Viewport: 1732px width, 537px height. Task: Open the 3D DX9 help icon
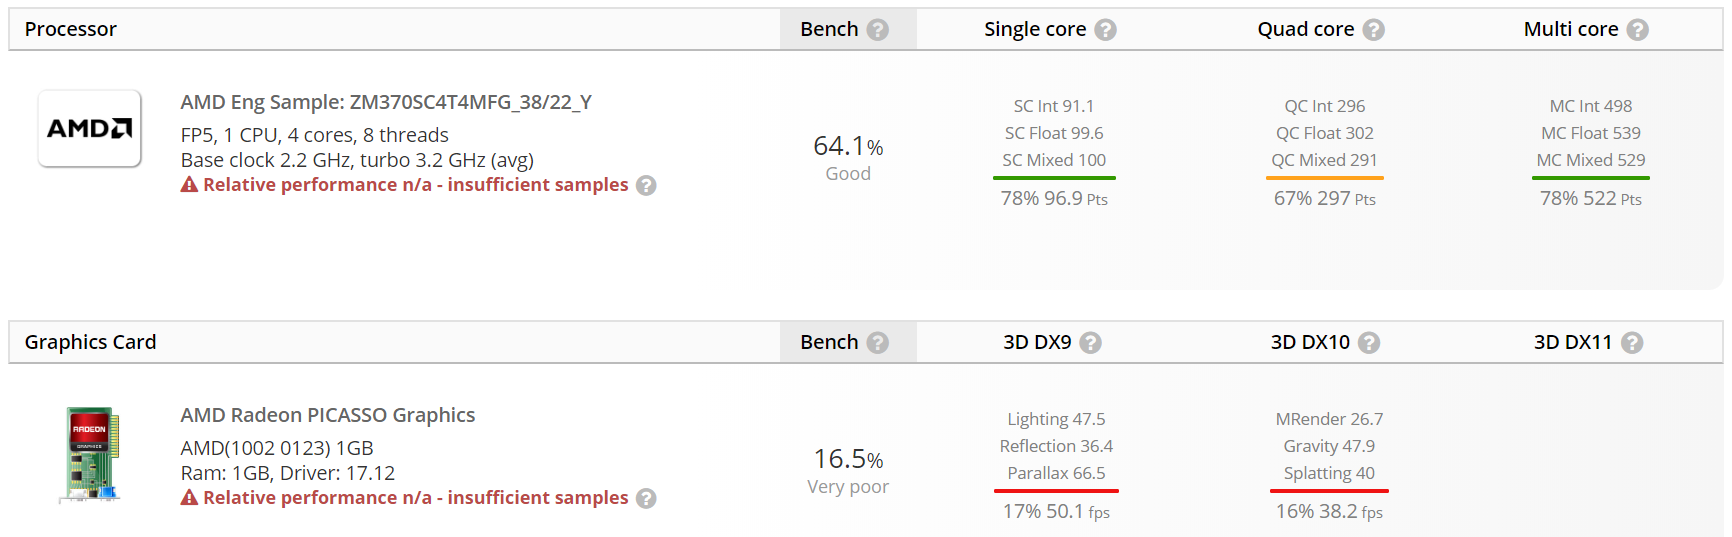point(1091,343)
